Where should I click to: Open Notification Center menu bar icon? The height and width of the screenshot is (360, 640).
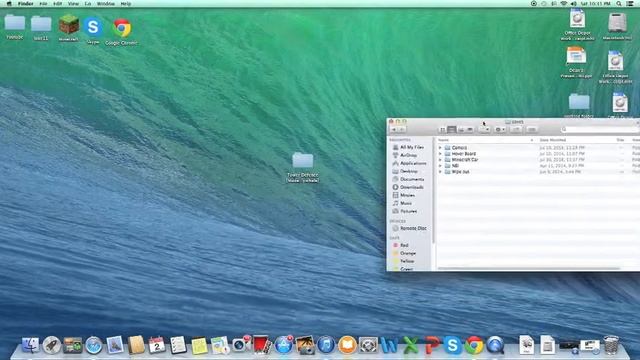[630, 4]
